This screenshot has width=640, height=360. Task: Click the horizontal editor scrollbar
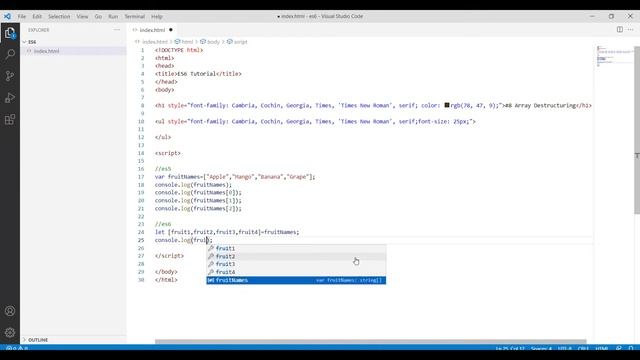click(x=371, y=341)
